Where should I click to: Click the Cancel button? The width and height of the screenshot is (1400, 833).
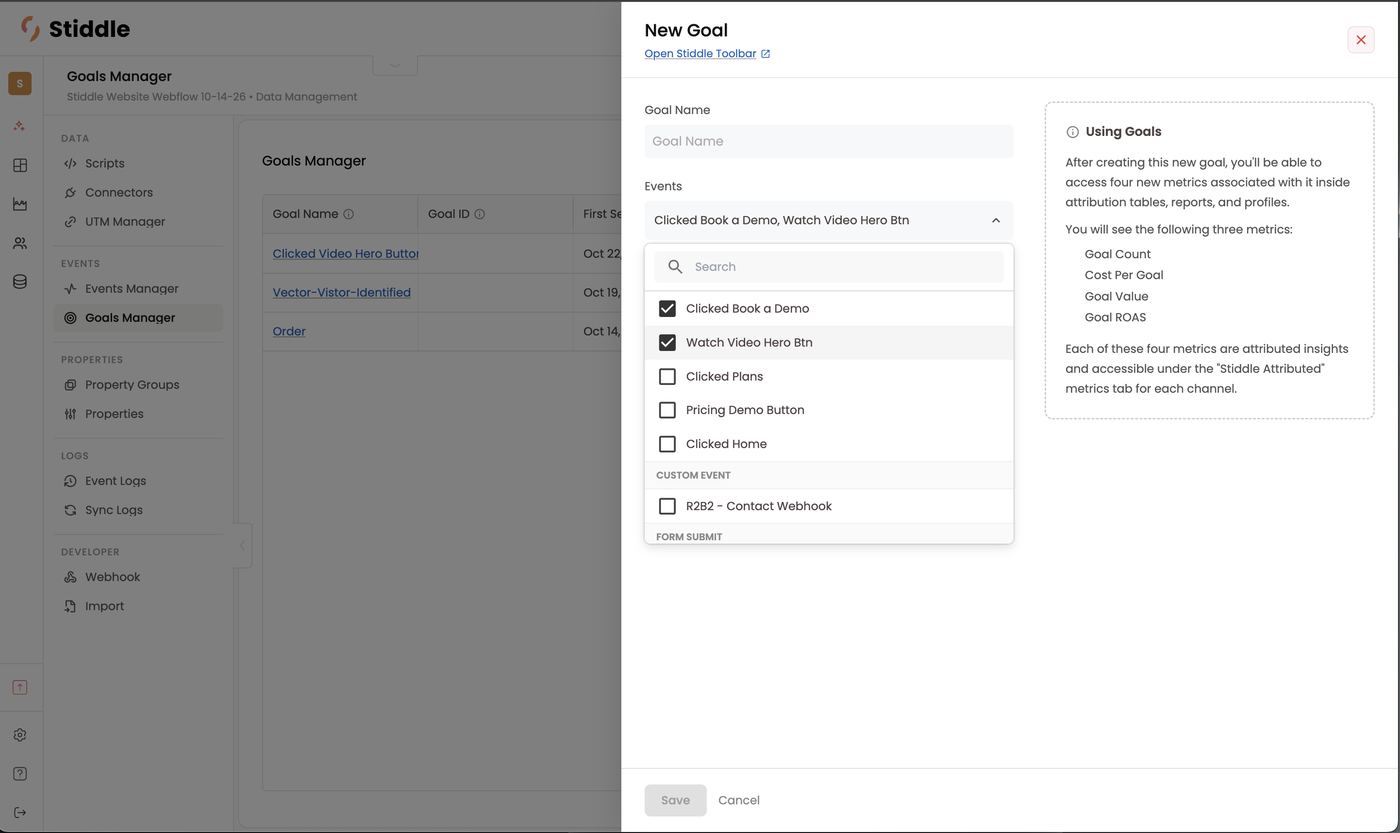(x=739, y=800)
